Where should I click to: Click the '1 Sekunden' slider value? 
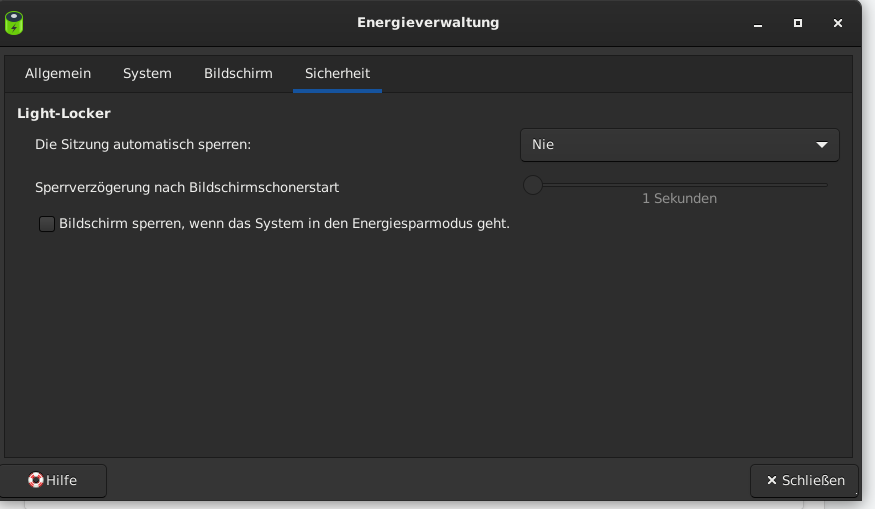[x=679, y=199]
